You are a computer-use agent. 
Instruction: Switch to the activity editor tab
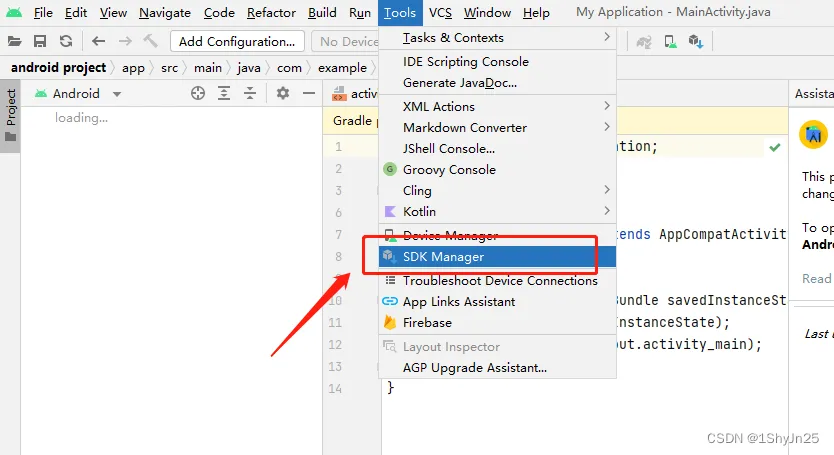354,94
